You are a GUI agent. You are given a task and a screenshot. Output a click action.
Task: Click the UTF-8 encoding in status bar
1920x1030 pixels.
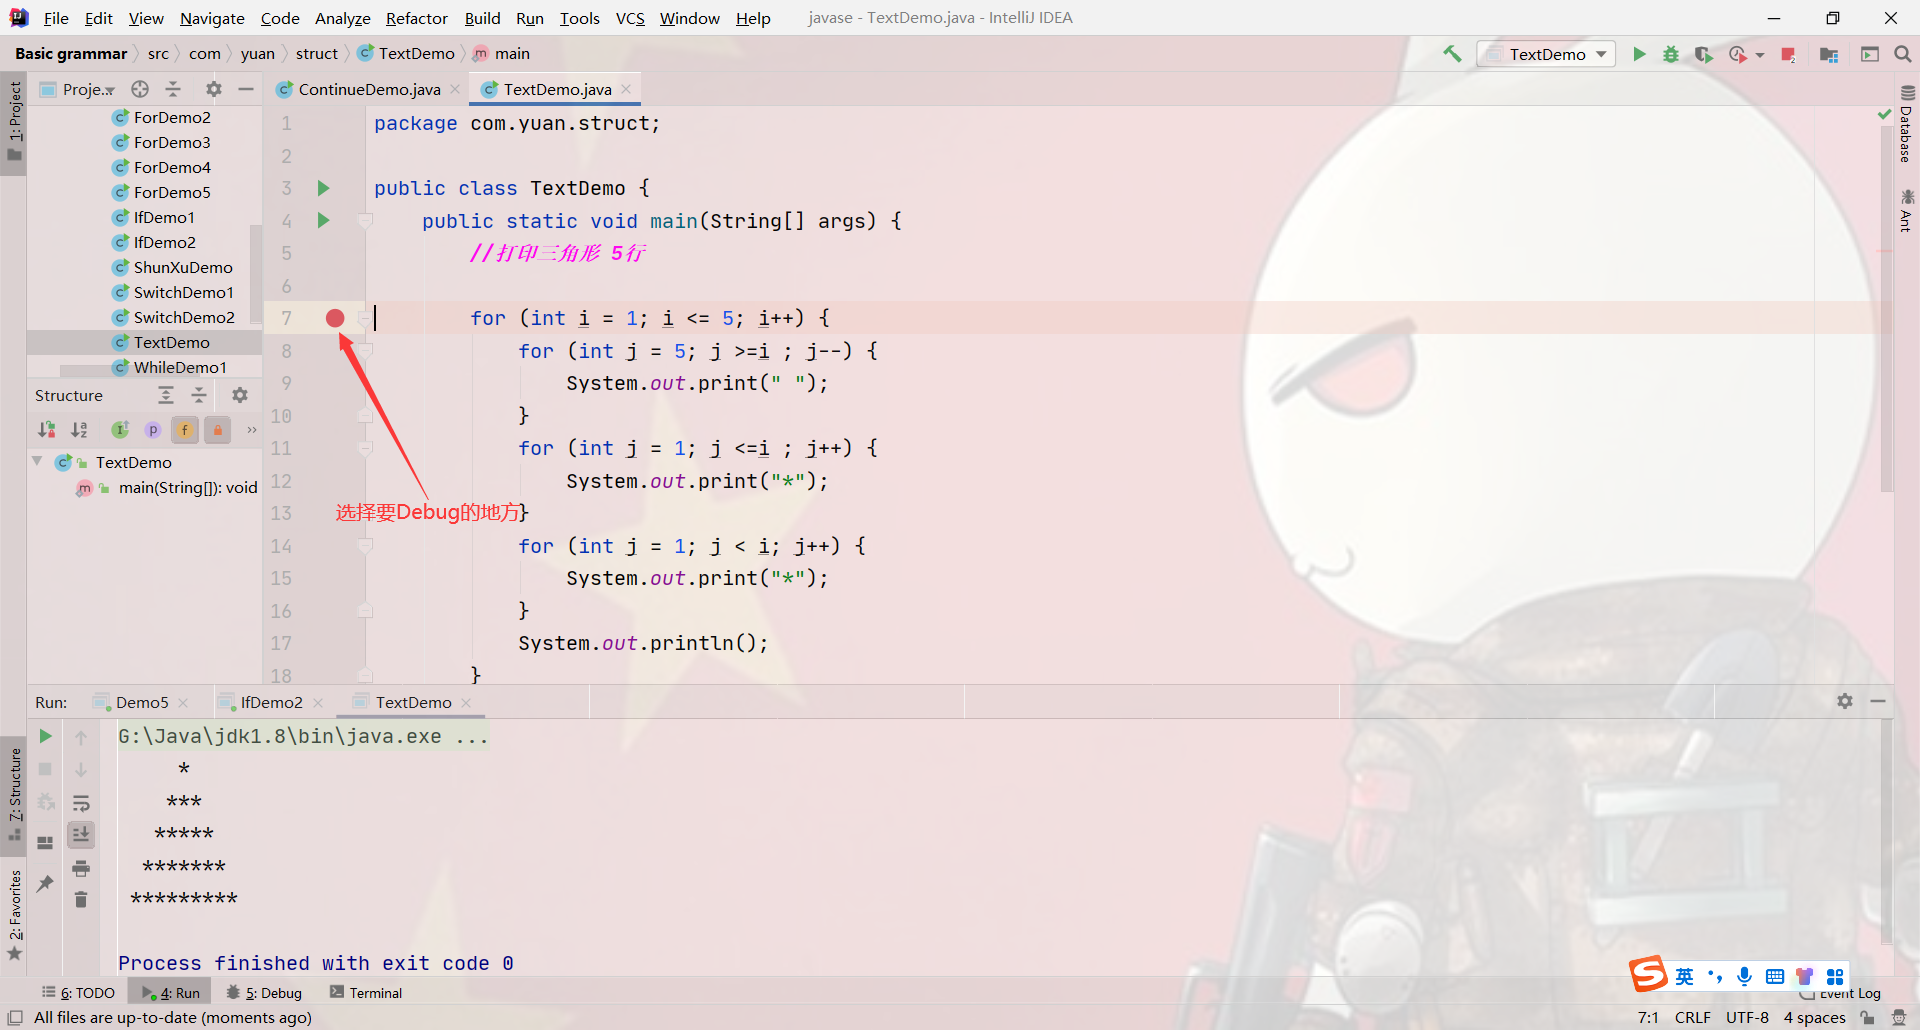[1747, 1017]
